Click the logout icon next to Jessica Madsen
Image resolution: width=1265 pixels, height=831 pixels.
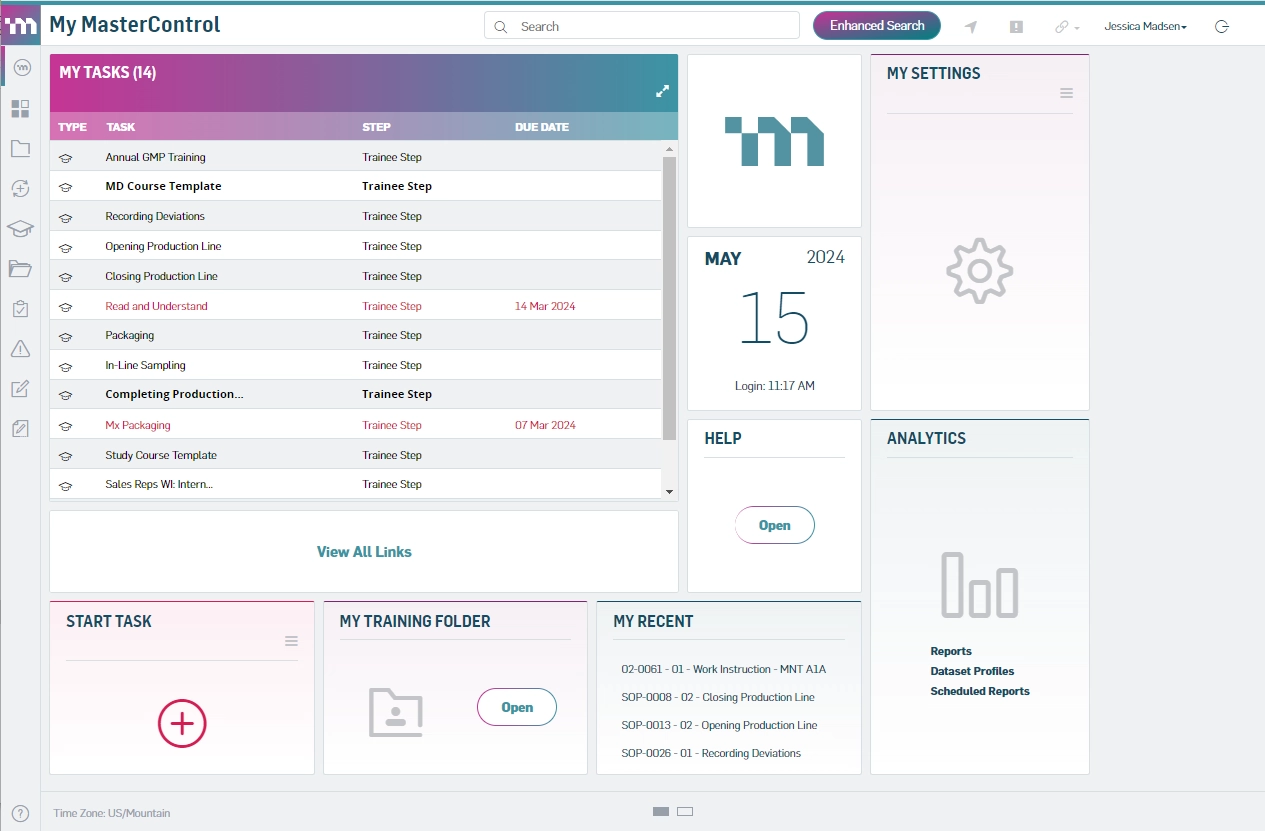[x=1221, y=27]
